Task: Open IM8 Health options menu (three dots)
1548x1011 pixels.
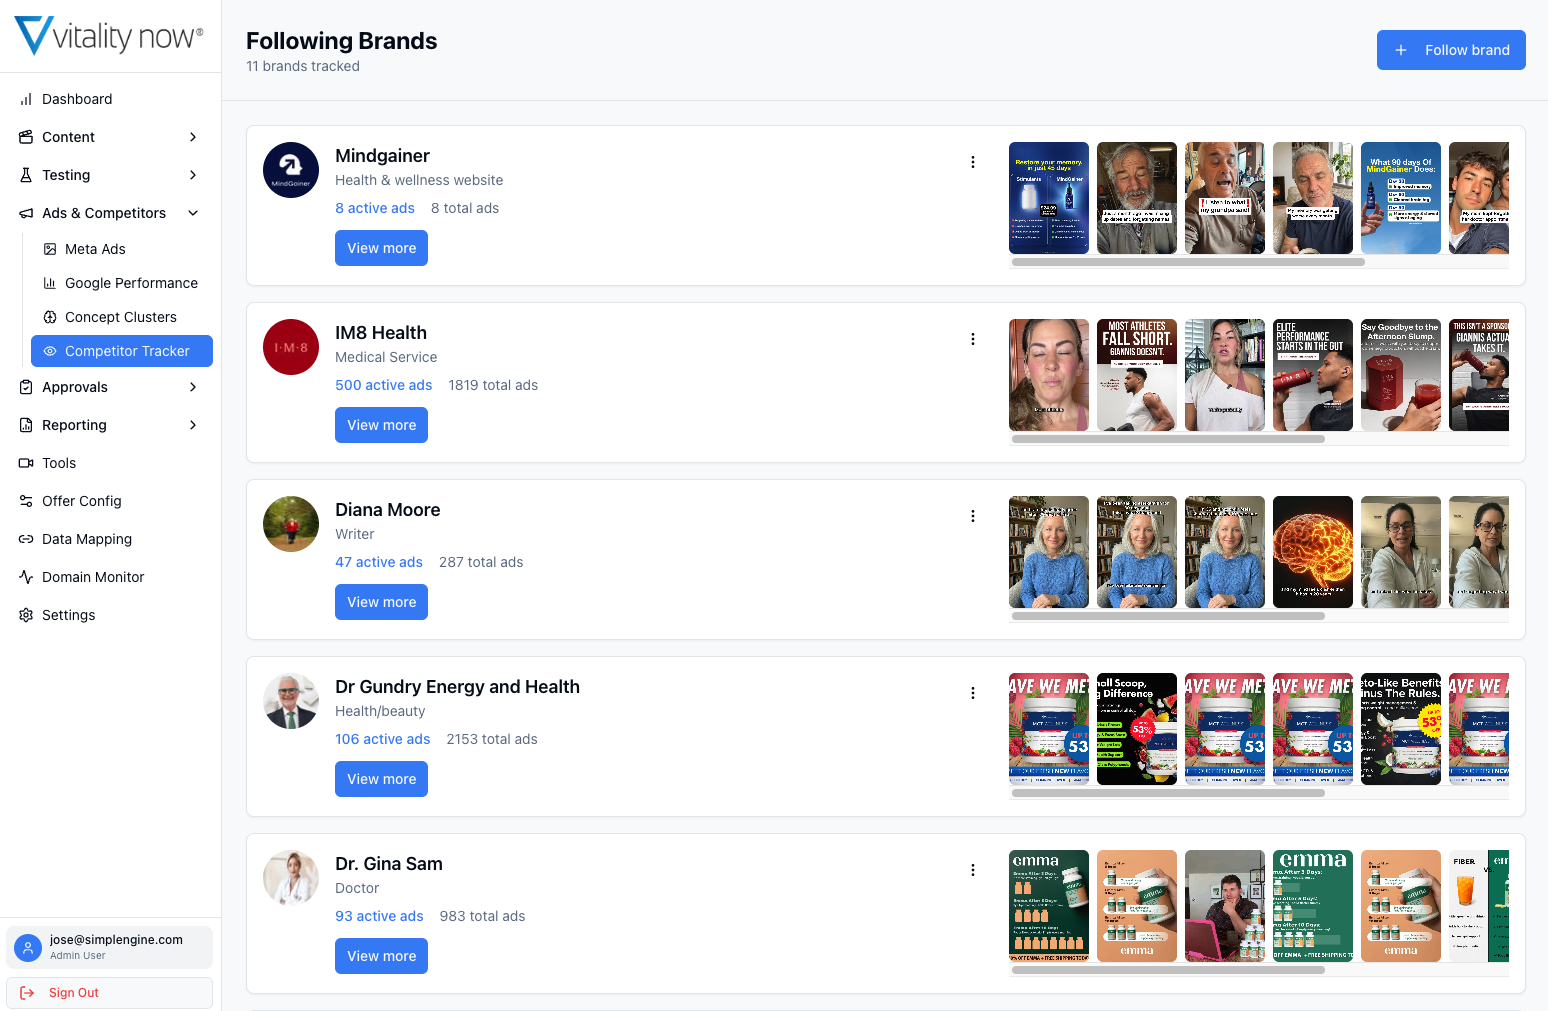Action: click(x=973, y=339)
